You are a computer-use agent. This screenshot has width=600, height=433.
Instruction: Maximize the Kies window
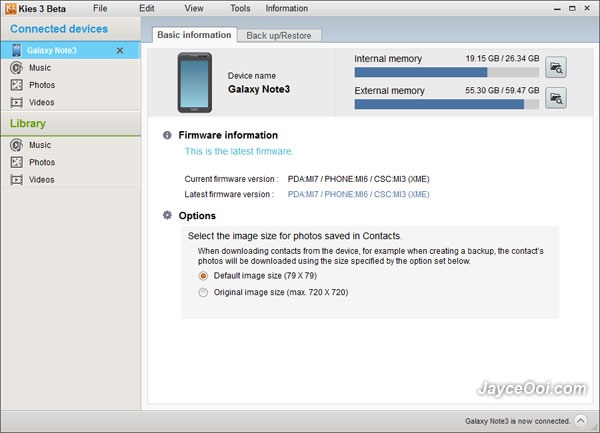click(x=572, y=8)
